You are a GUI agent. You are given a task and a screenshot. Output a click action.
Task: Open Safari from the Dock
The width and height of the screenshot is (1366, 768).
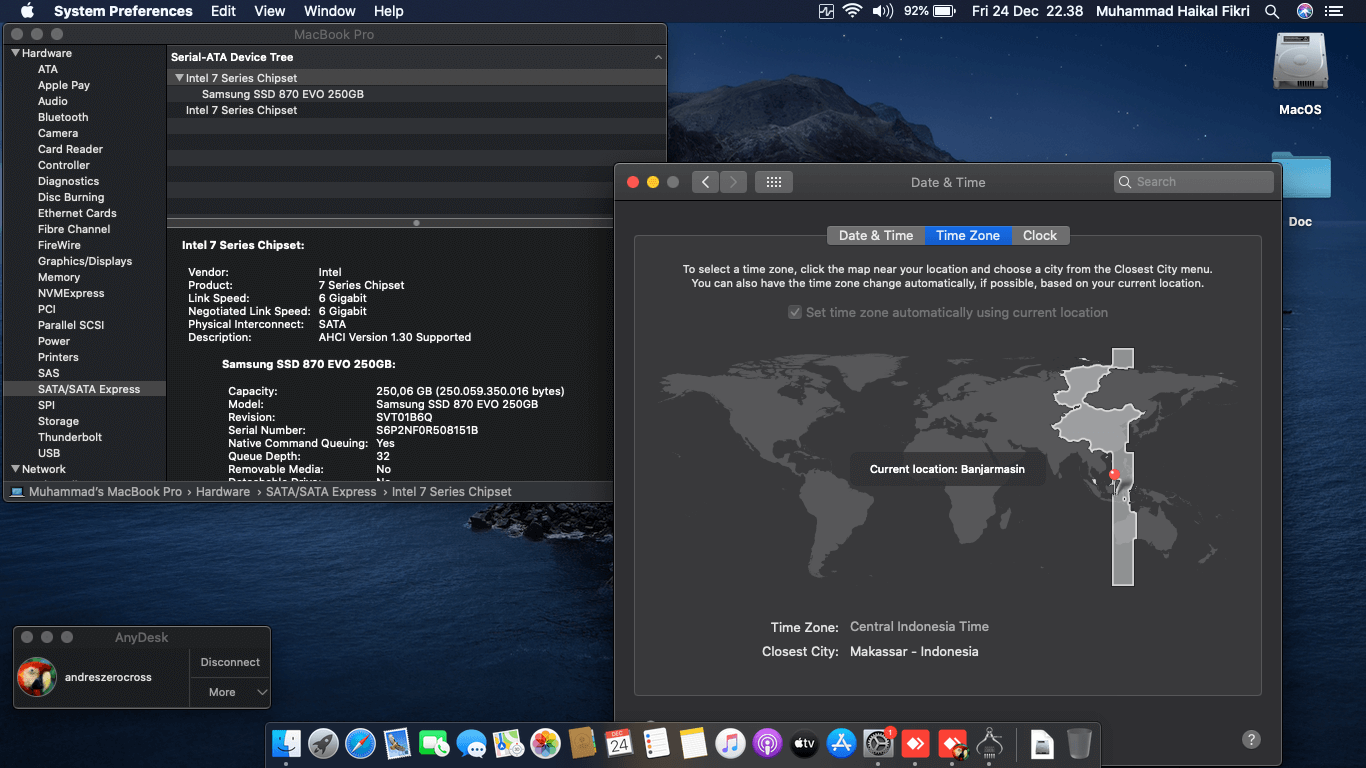pyautogui.click(x=360, y=743)
